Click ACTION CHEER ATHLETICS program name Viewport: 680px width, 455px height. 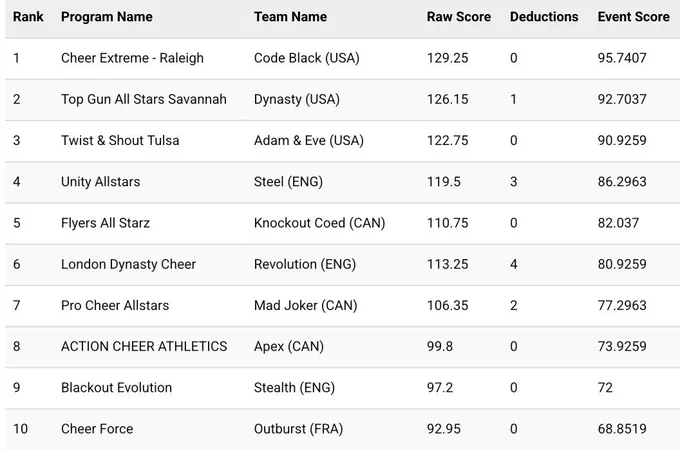click(x=144, y=346)
